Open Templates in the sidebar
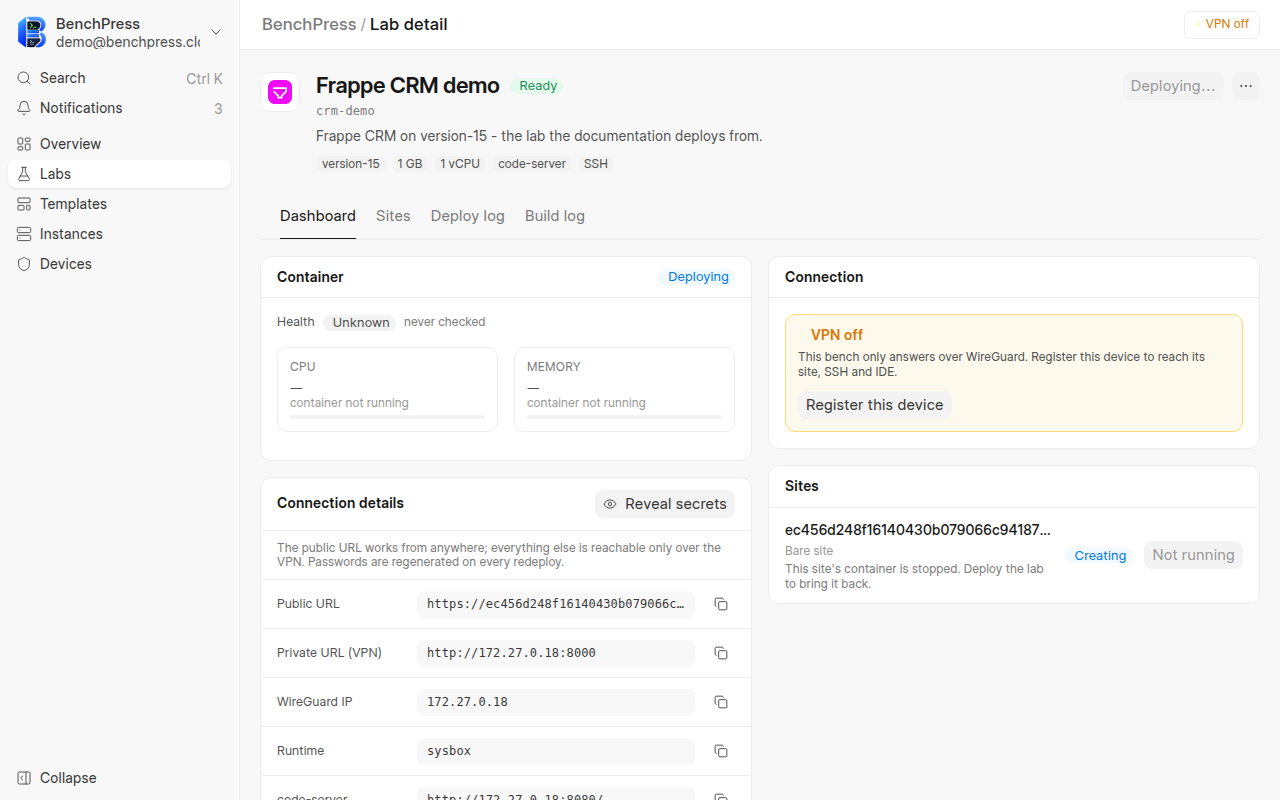 [x=119, y=204]
